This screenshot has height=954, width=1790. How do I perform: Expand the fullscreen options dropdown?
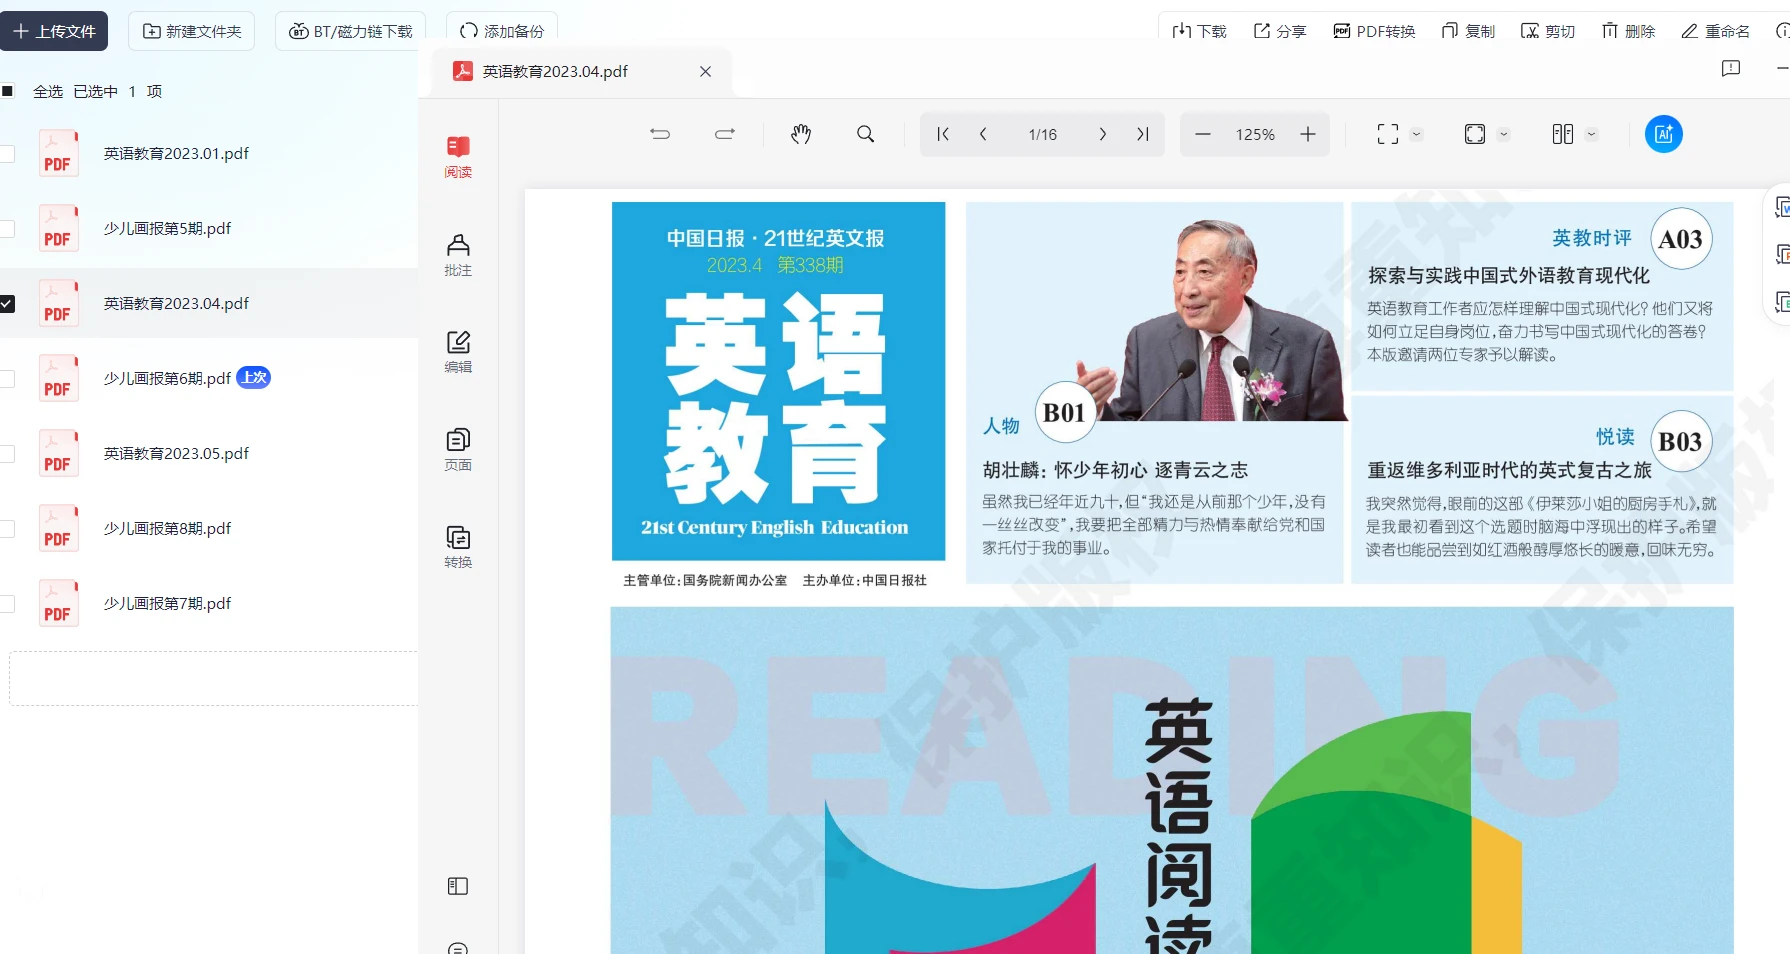[x=1416, y=134]
